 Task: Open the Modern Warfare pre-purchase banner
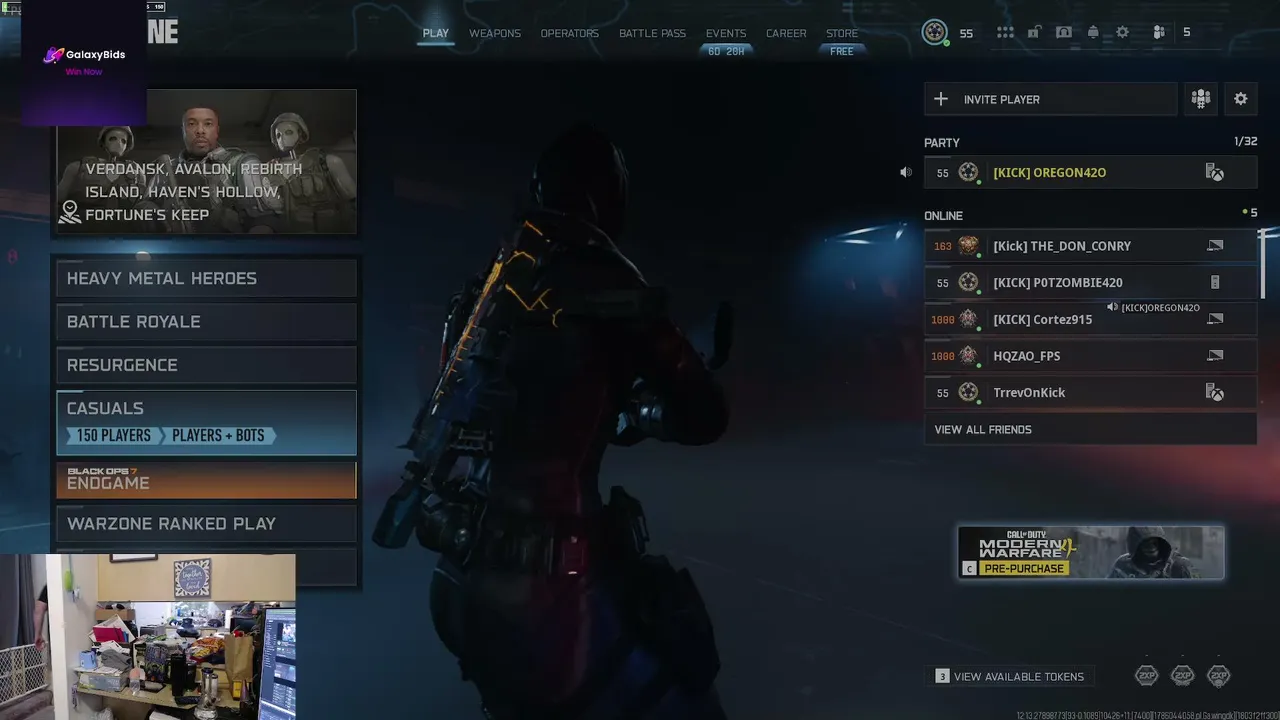[x=1091, y=552]
